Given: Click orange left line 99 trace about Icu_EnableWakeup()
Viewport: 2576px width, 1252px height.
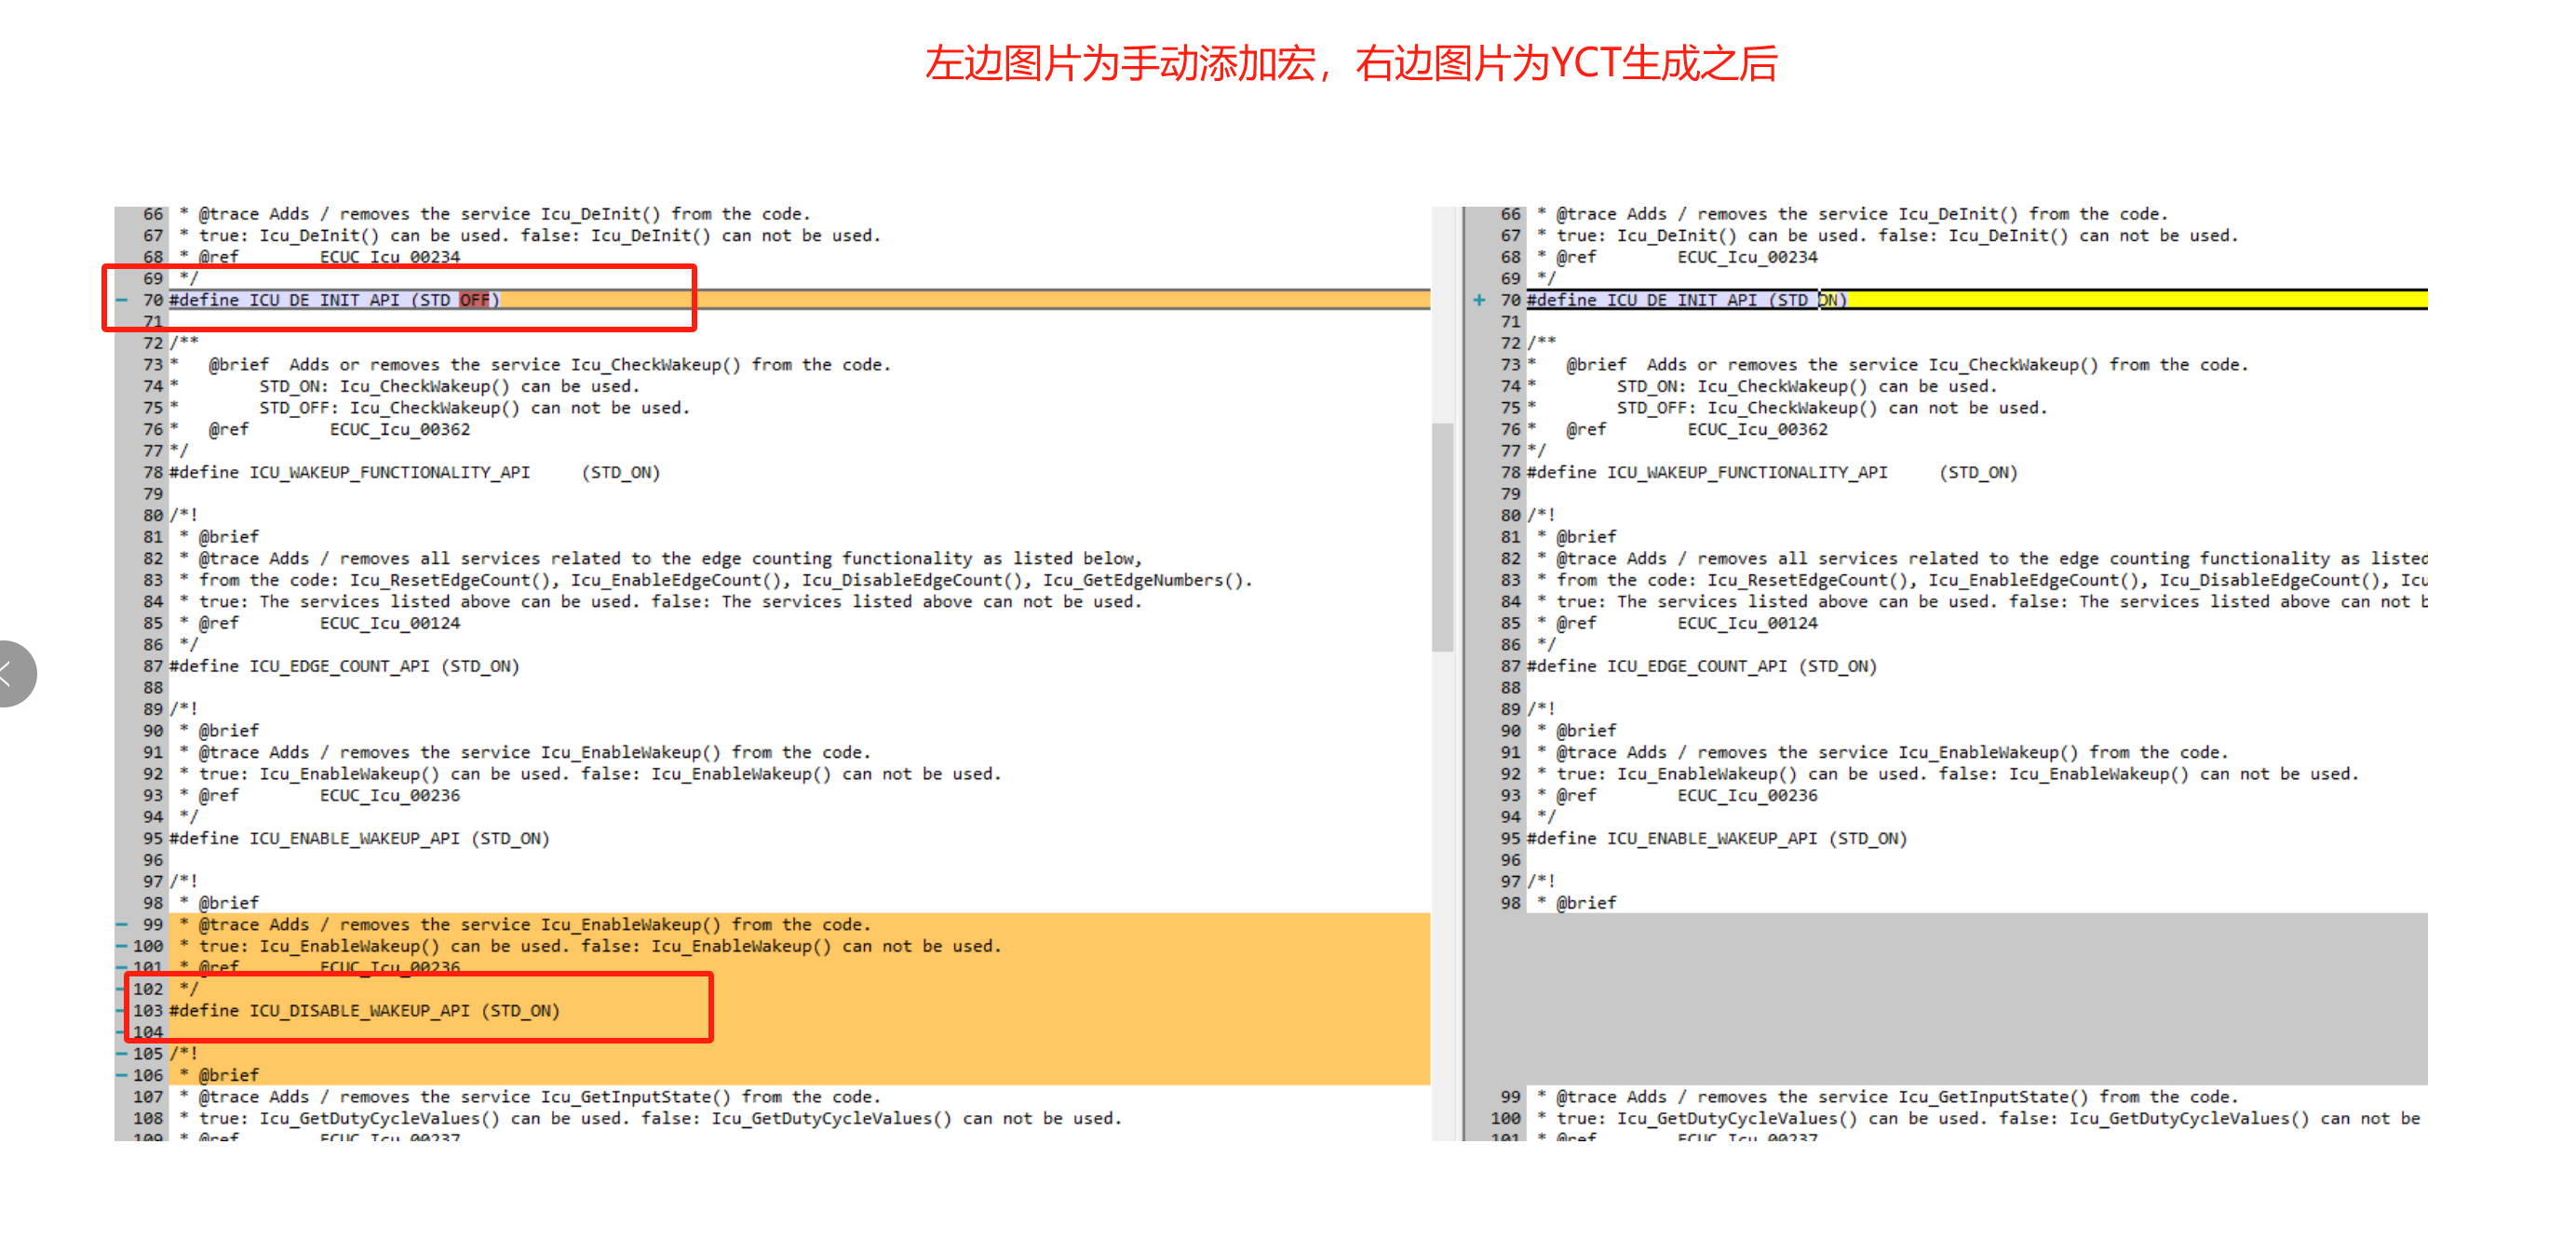Looking at the screenshot, I should pyautogui.click(x=525, y=924).
